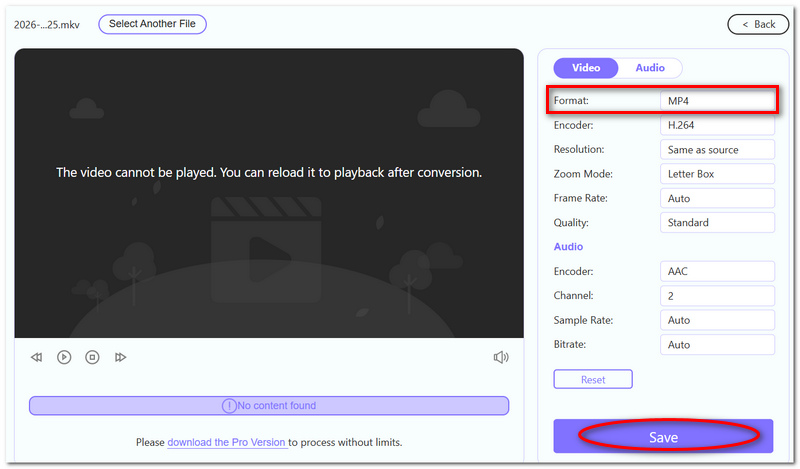Viewport: 800px width, 469px height.
Task: Click the Back button
Action: [x=758, y=24]
